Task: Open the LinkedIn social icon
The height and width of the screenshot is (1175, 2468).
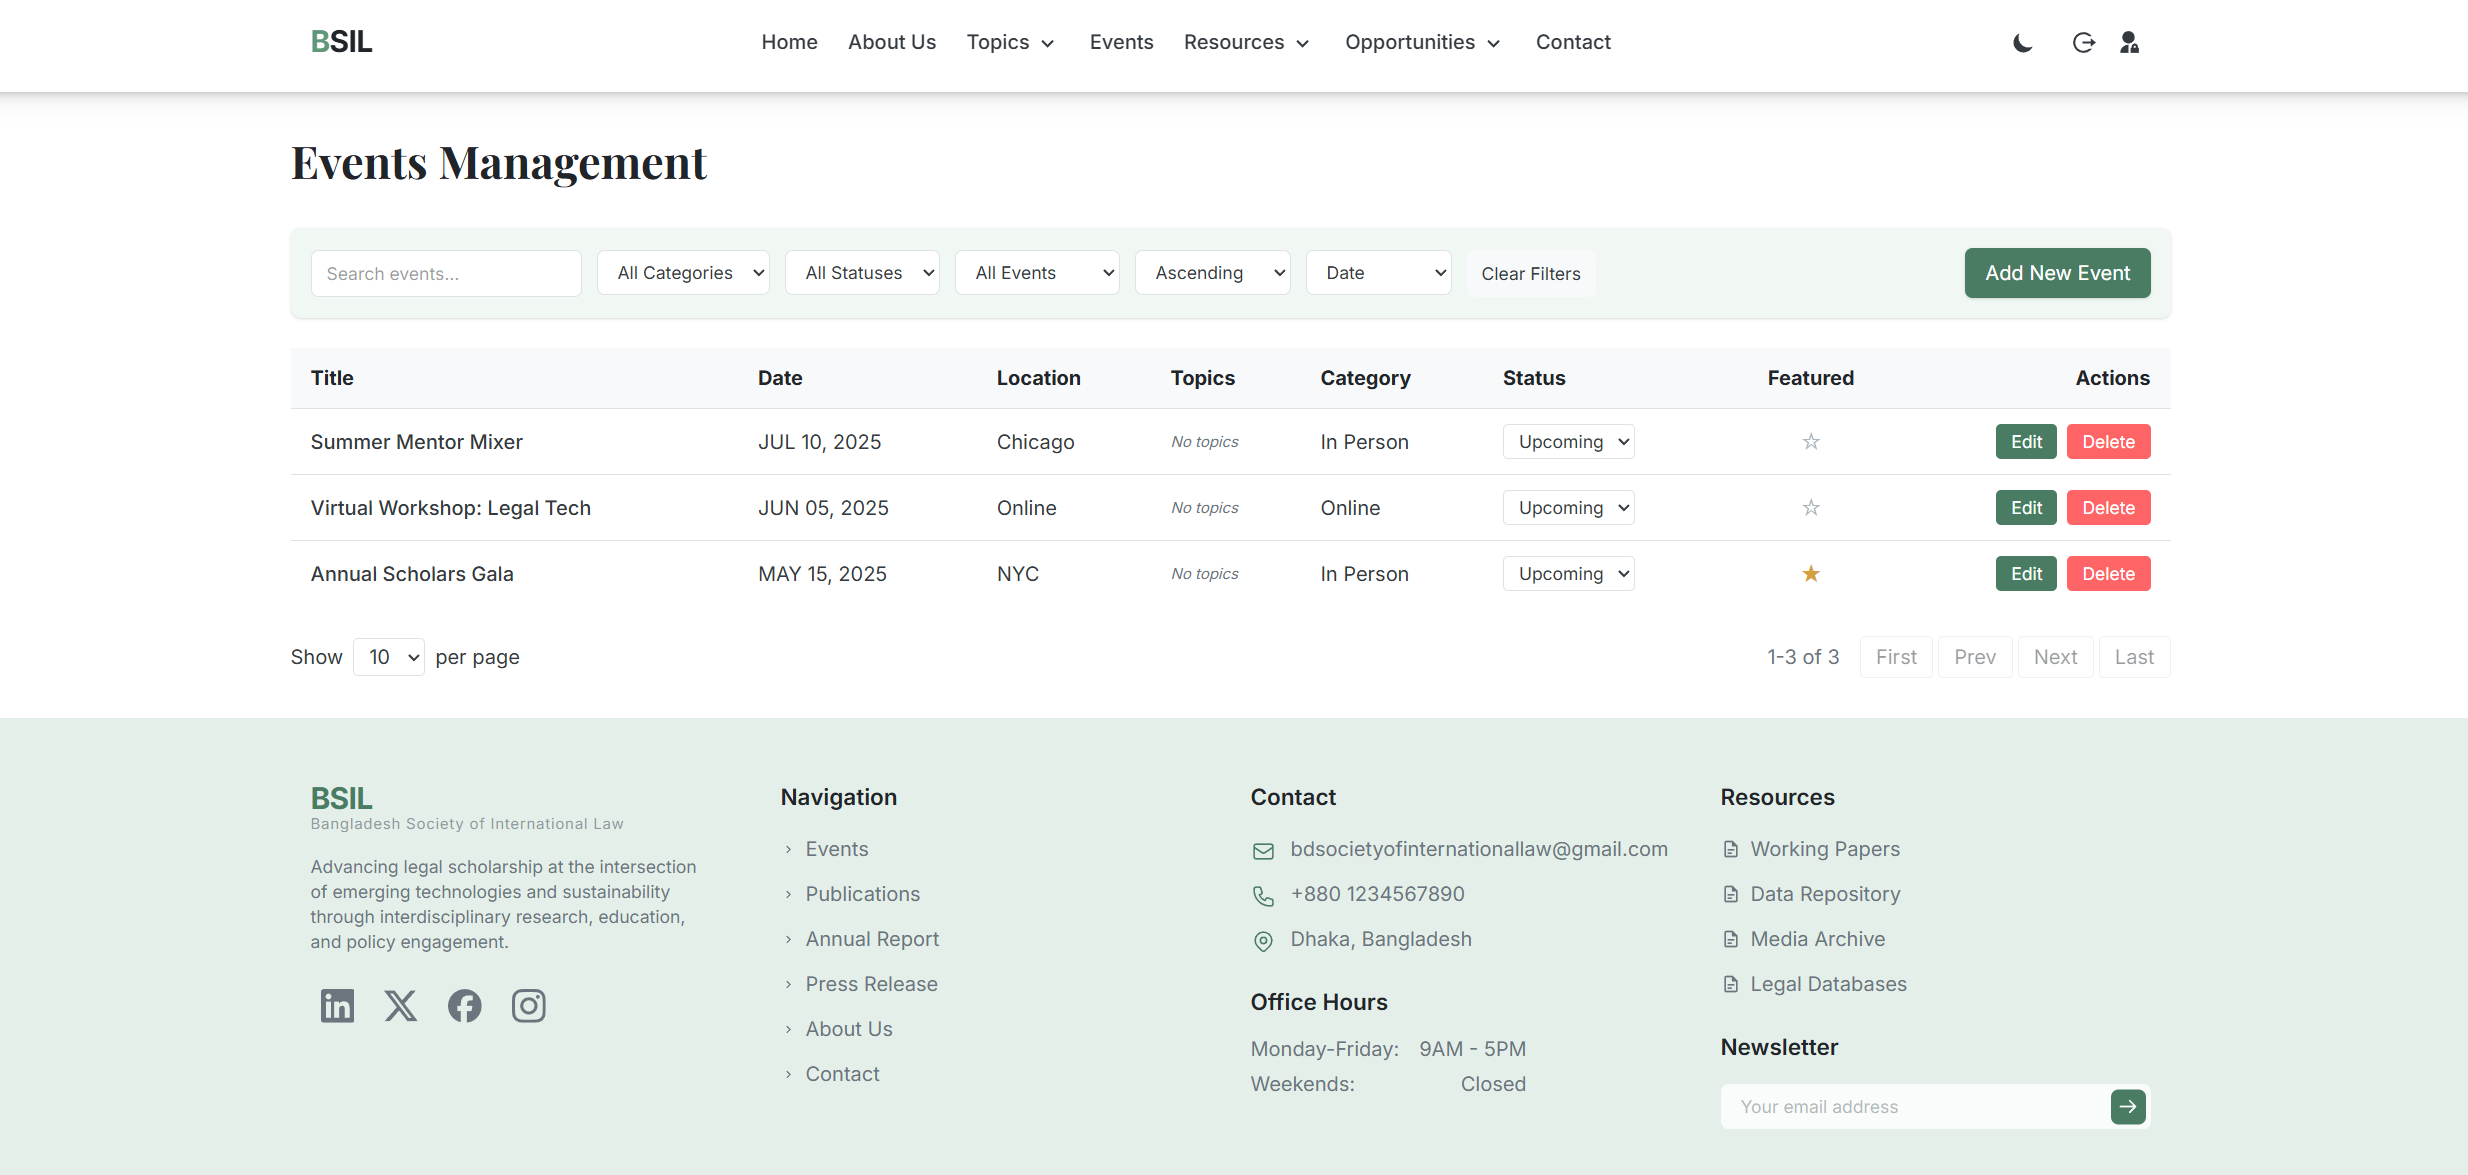Action: pyautogui.click(x=337, y=1005)
